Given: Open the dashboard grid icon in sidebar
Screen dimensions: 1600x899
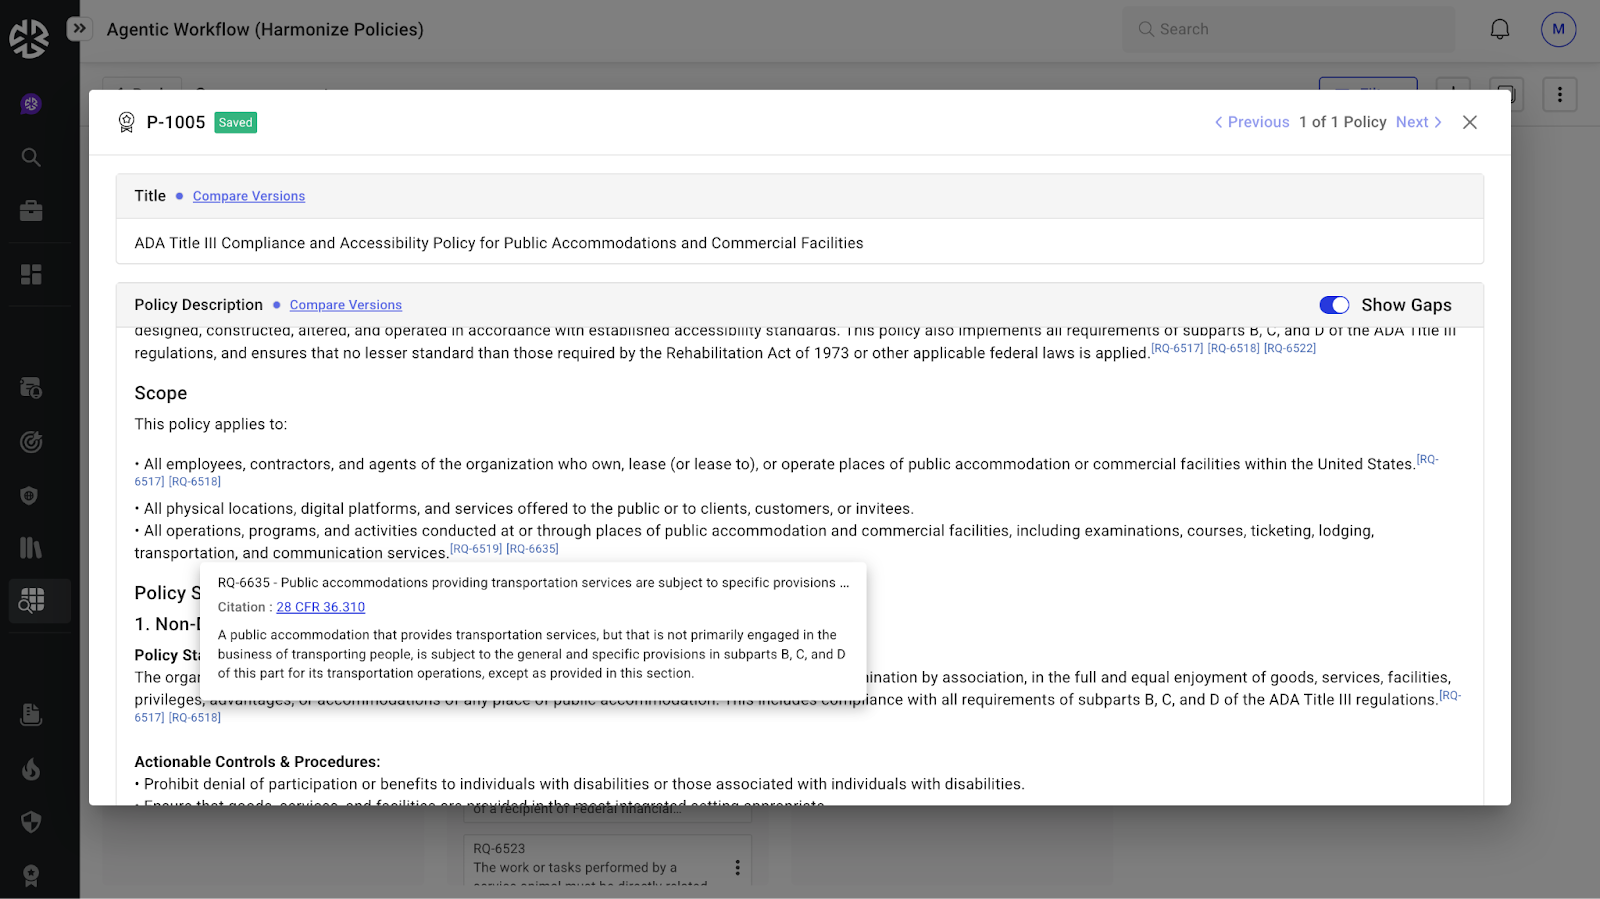Looking at the screenshot, I should coord(31,274).
